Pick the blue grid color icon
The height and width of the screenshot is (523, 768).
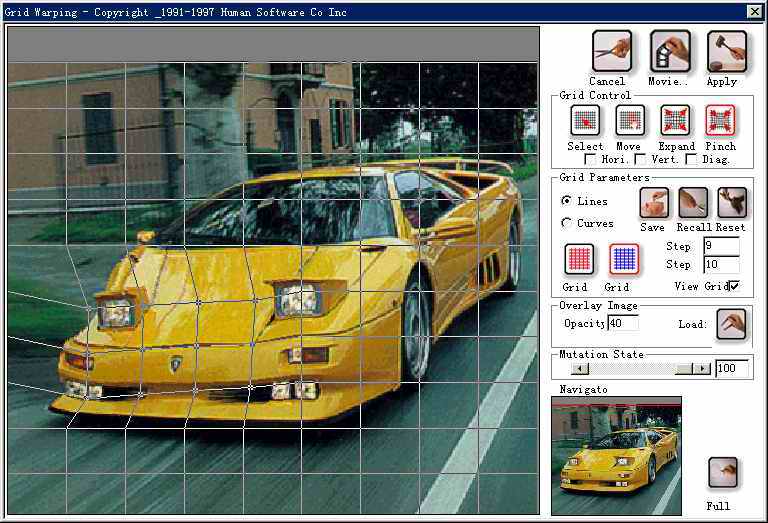(x=624, y=259)
